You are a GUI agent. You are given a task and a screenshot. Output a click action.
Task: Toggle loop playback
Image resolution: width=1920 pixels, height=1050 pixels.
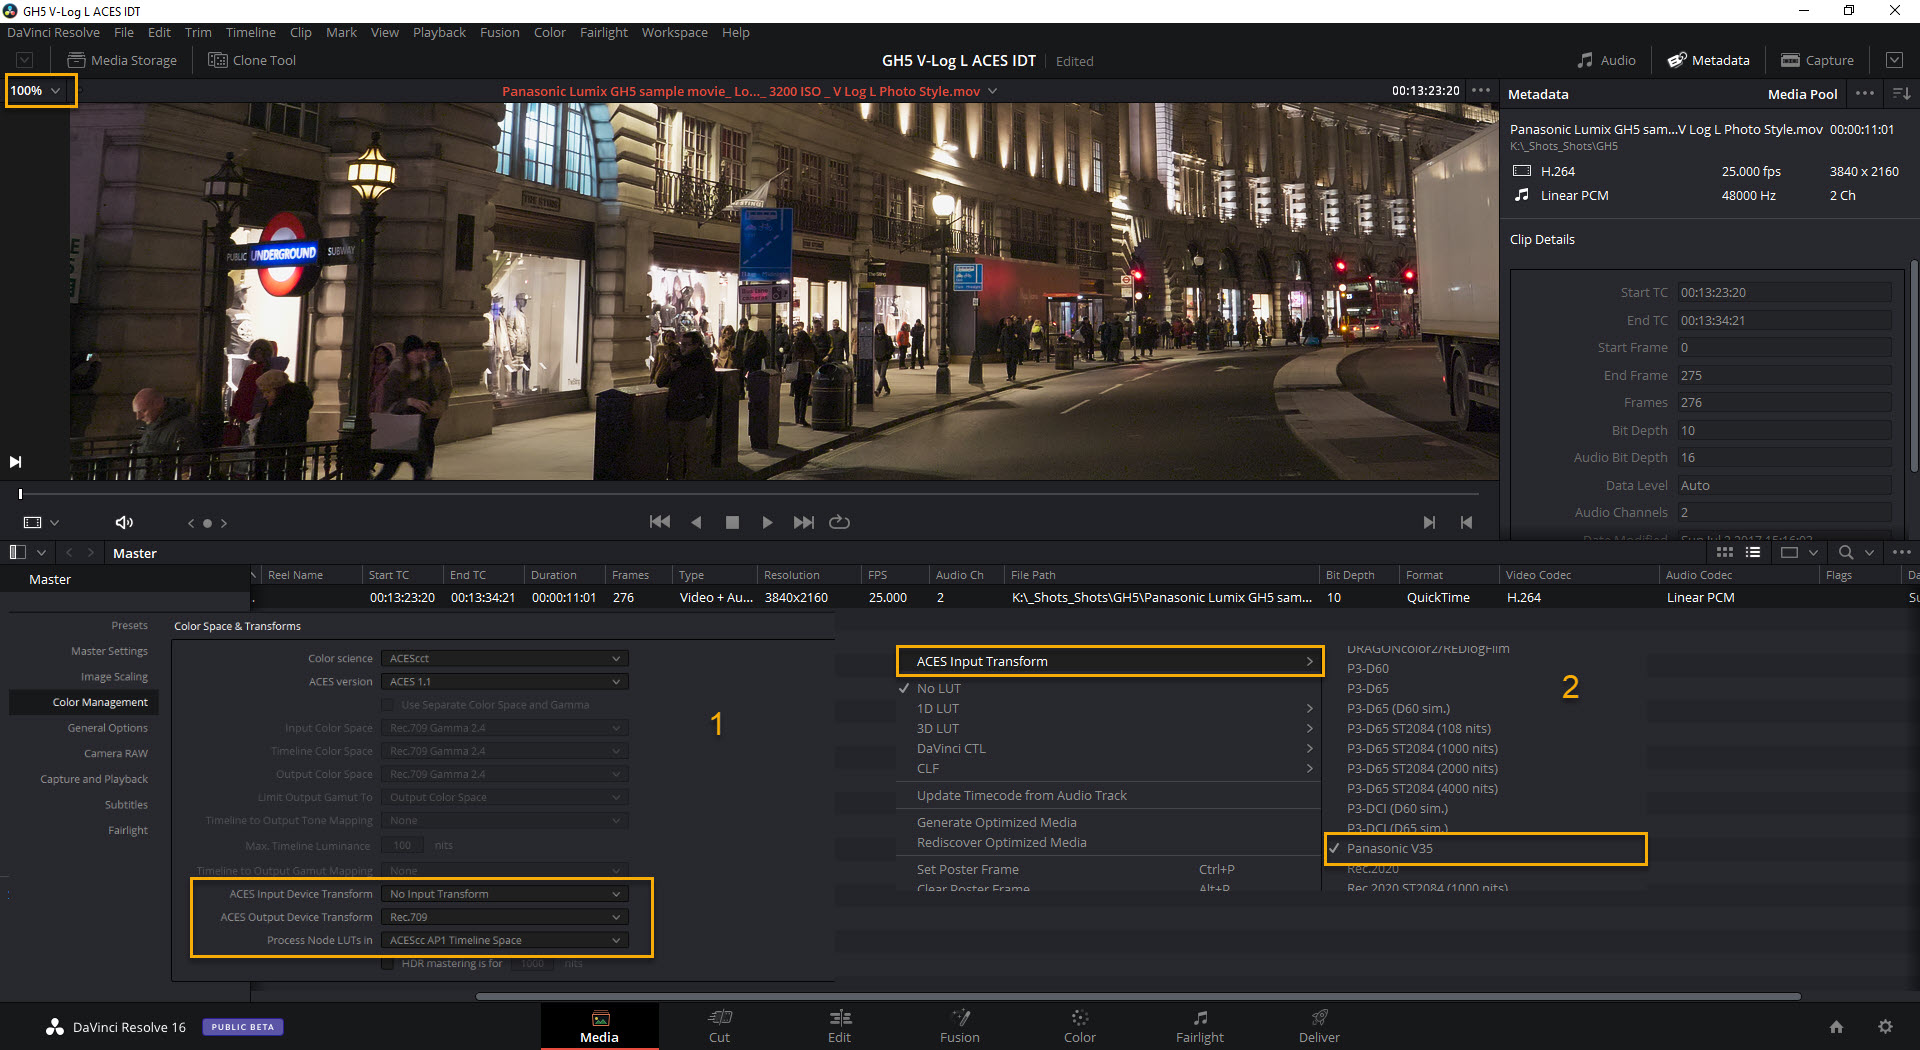[840, 522]
